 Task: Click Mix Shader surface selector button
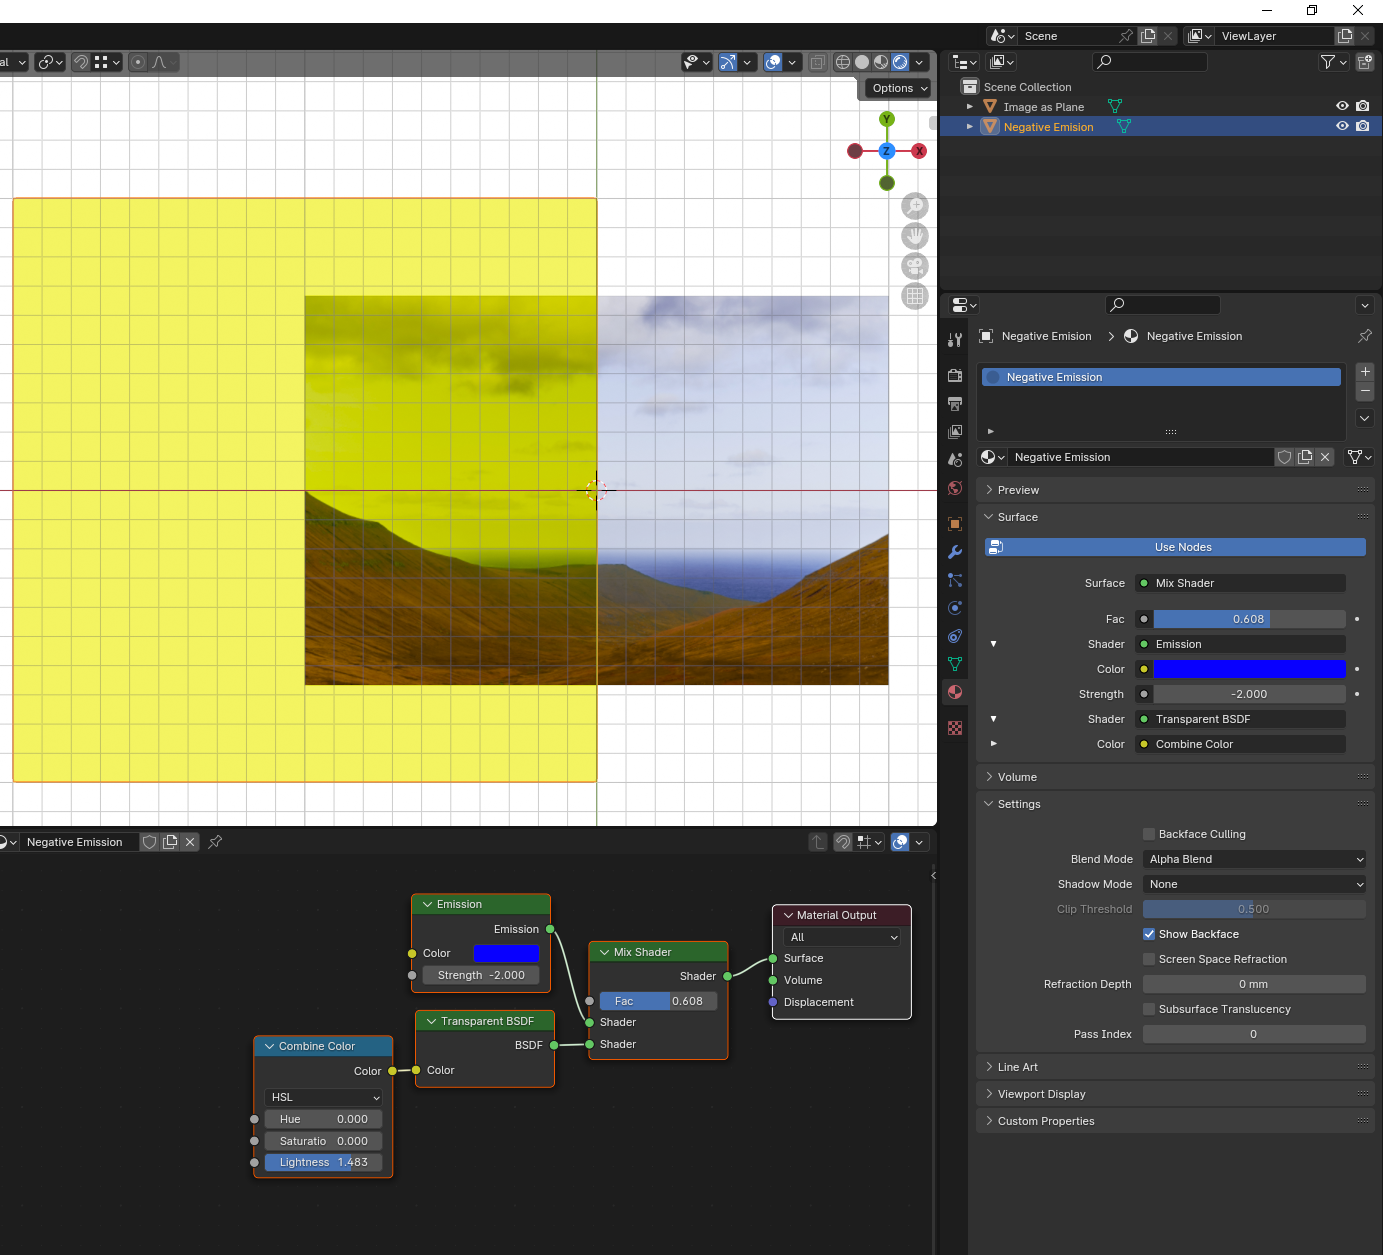tap(1241, 583)
